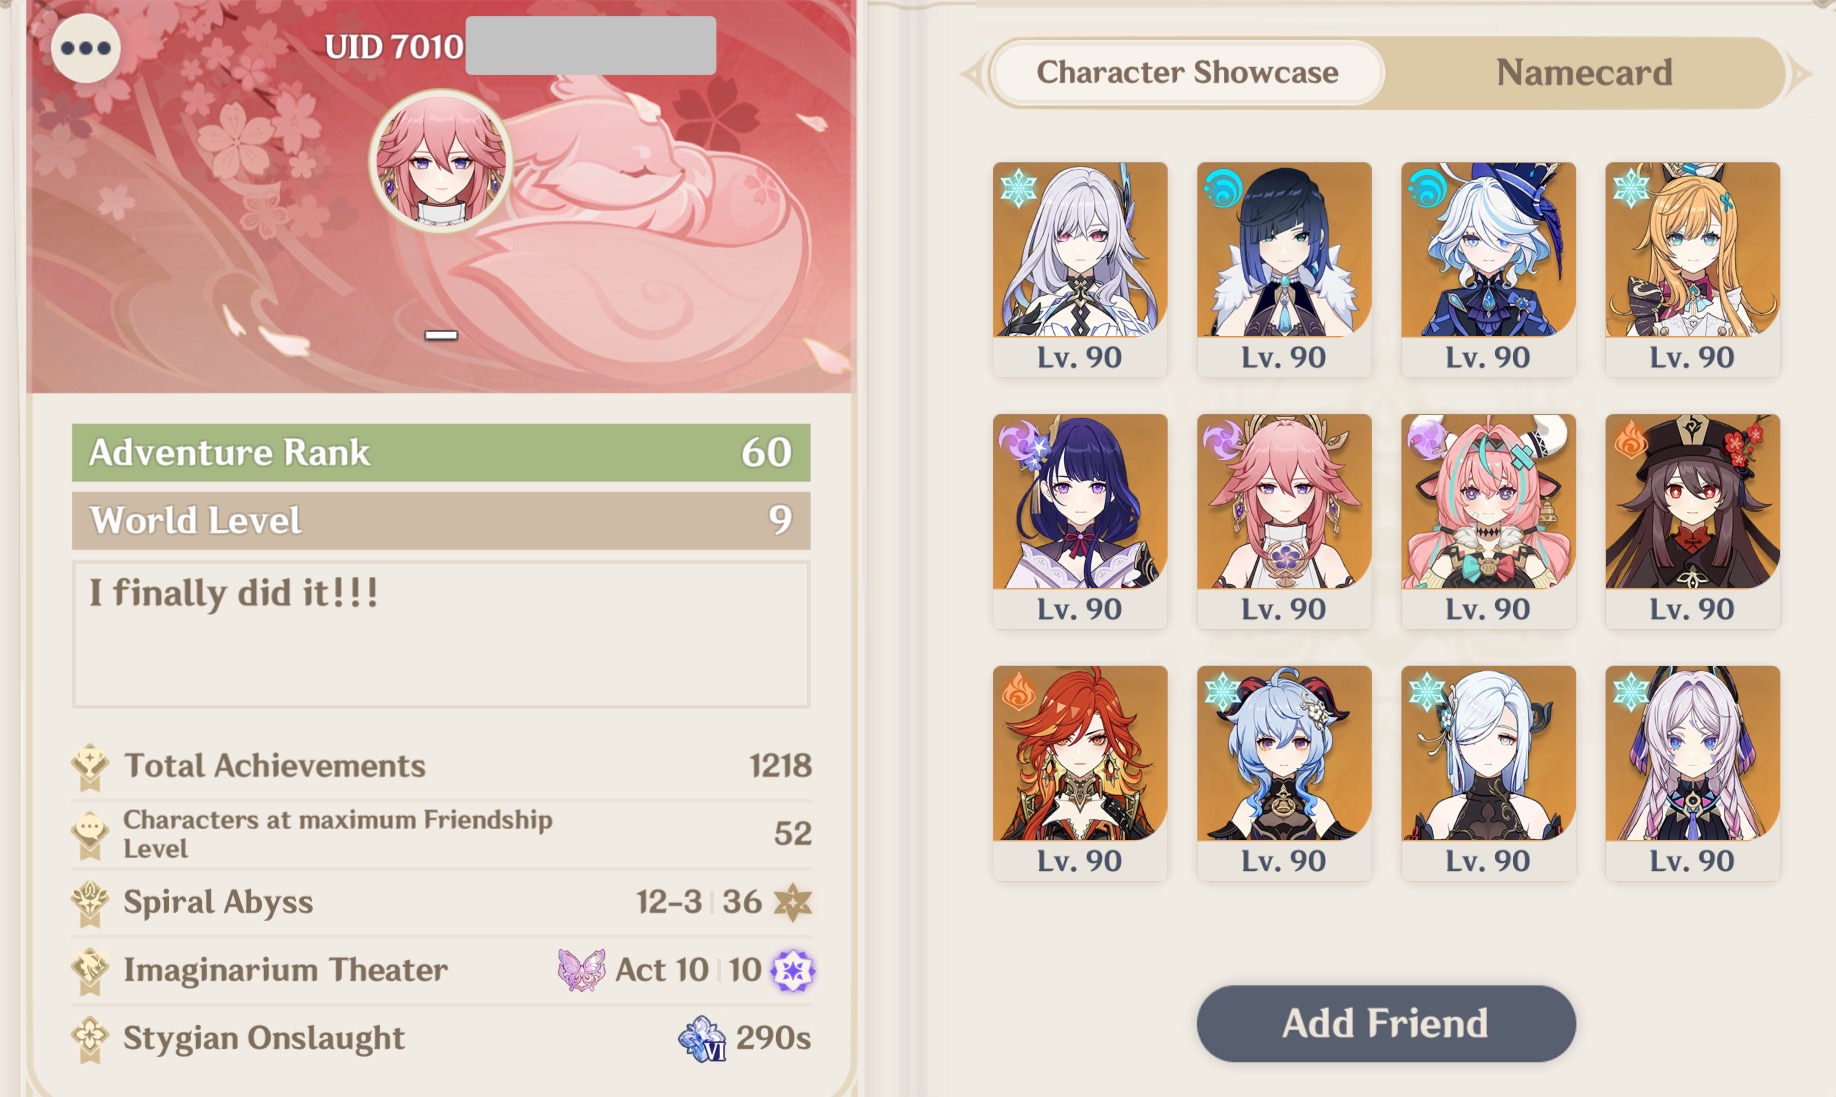Viewport: 1836px width, 1097px height.
Task: Click the Imaginarium Theater butterfly badge
Action: 581,970
